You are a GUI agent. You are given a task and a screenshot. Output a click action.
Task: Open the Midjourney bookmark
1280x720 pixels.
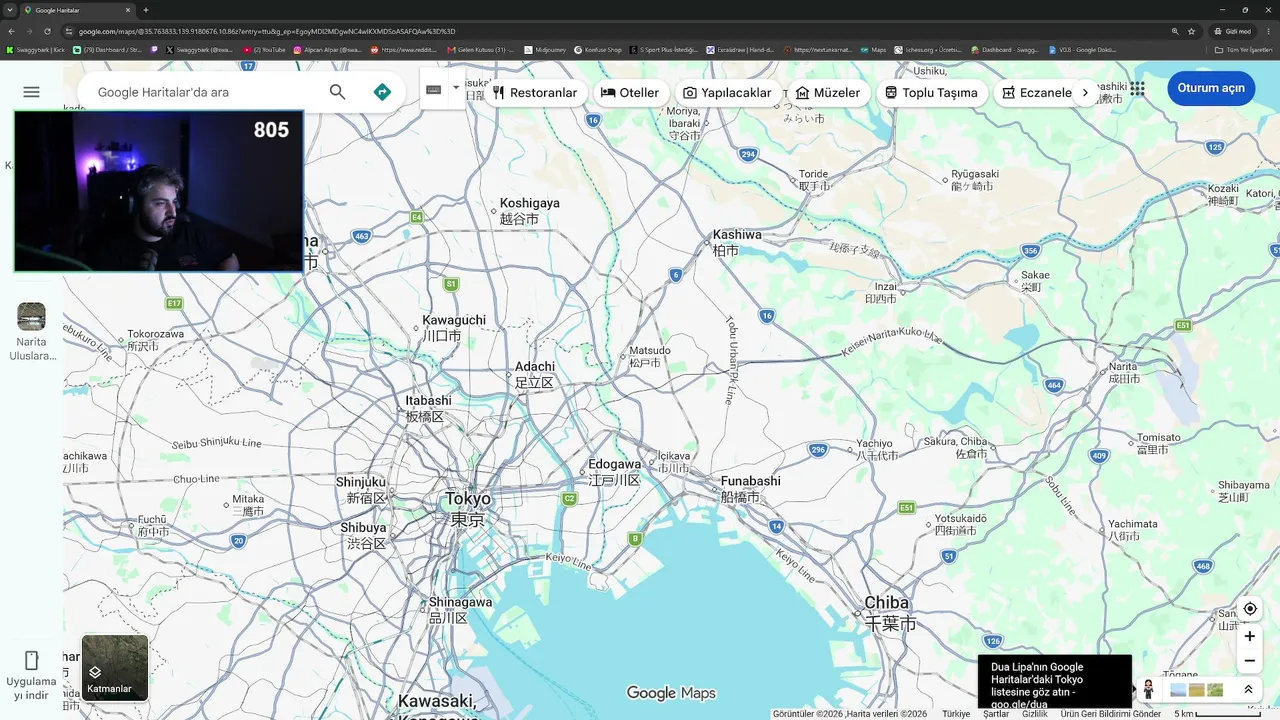[545, 49]
